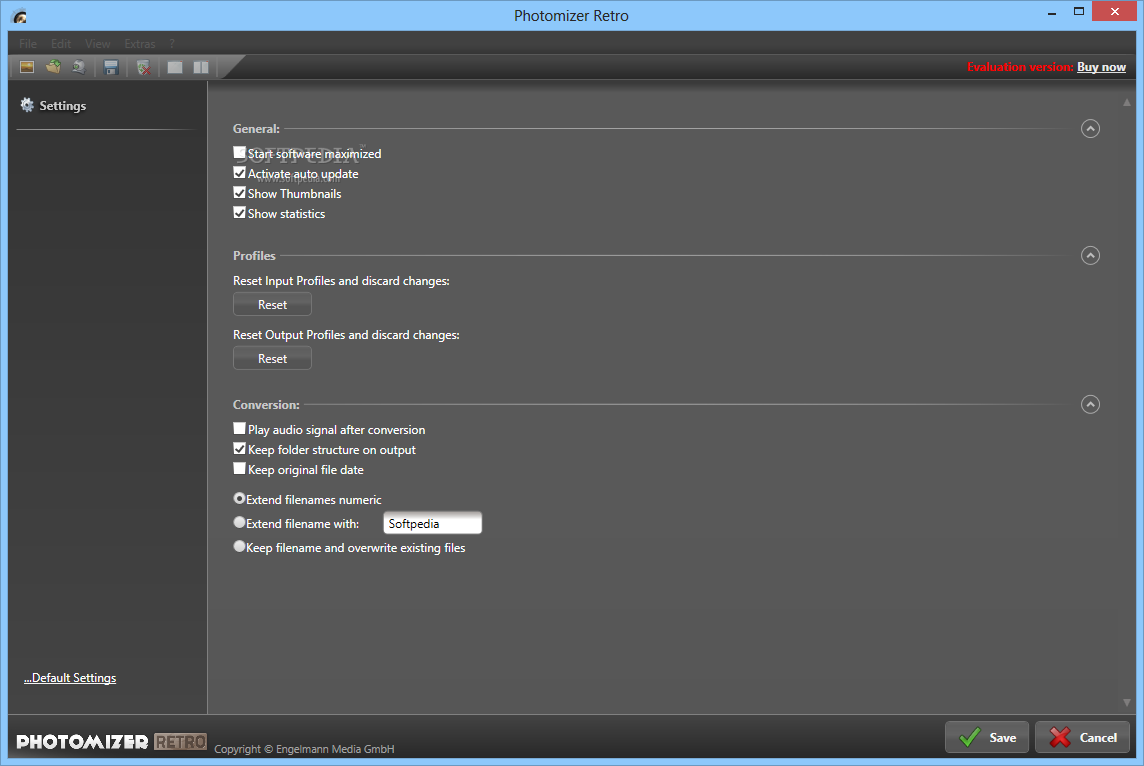
Task: Click the Photomizer Retro logo
Action: click(112, 742)
